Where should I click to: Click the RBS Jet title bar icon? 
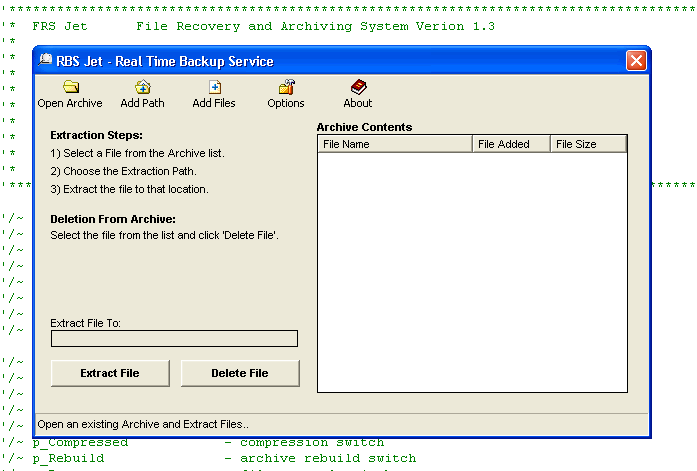46,61
